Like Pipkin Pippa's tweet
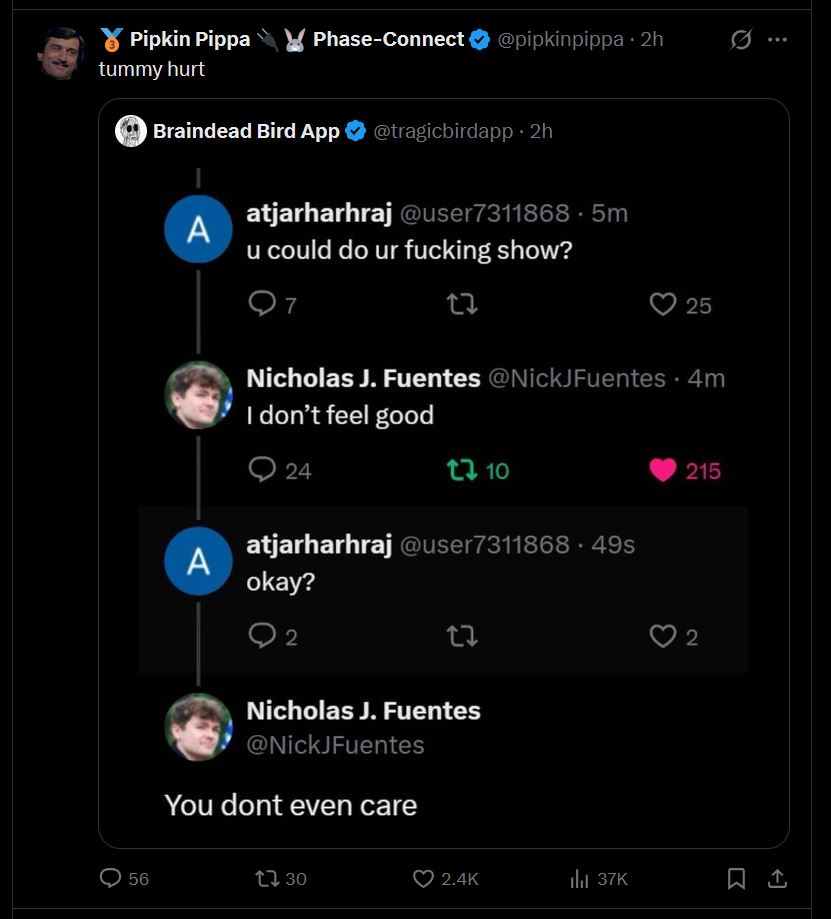The image size is (831, 919). [x=423, y=878]
